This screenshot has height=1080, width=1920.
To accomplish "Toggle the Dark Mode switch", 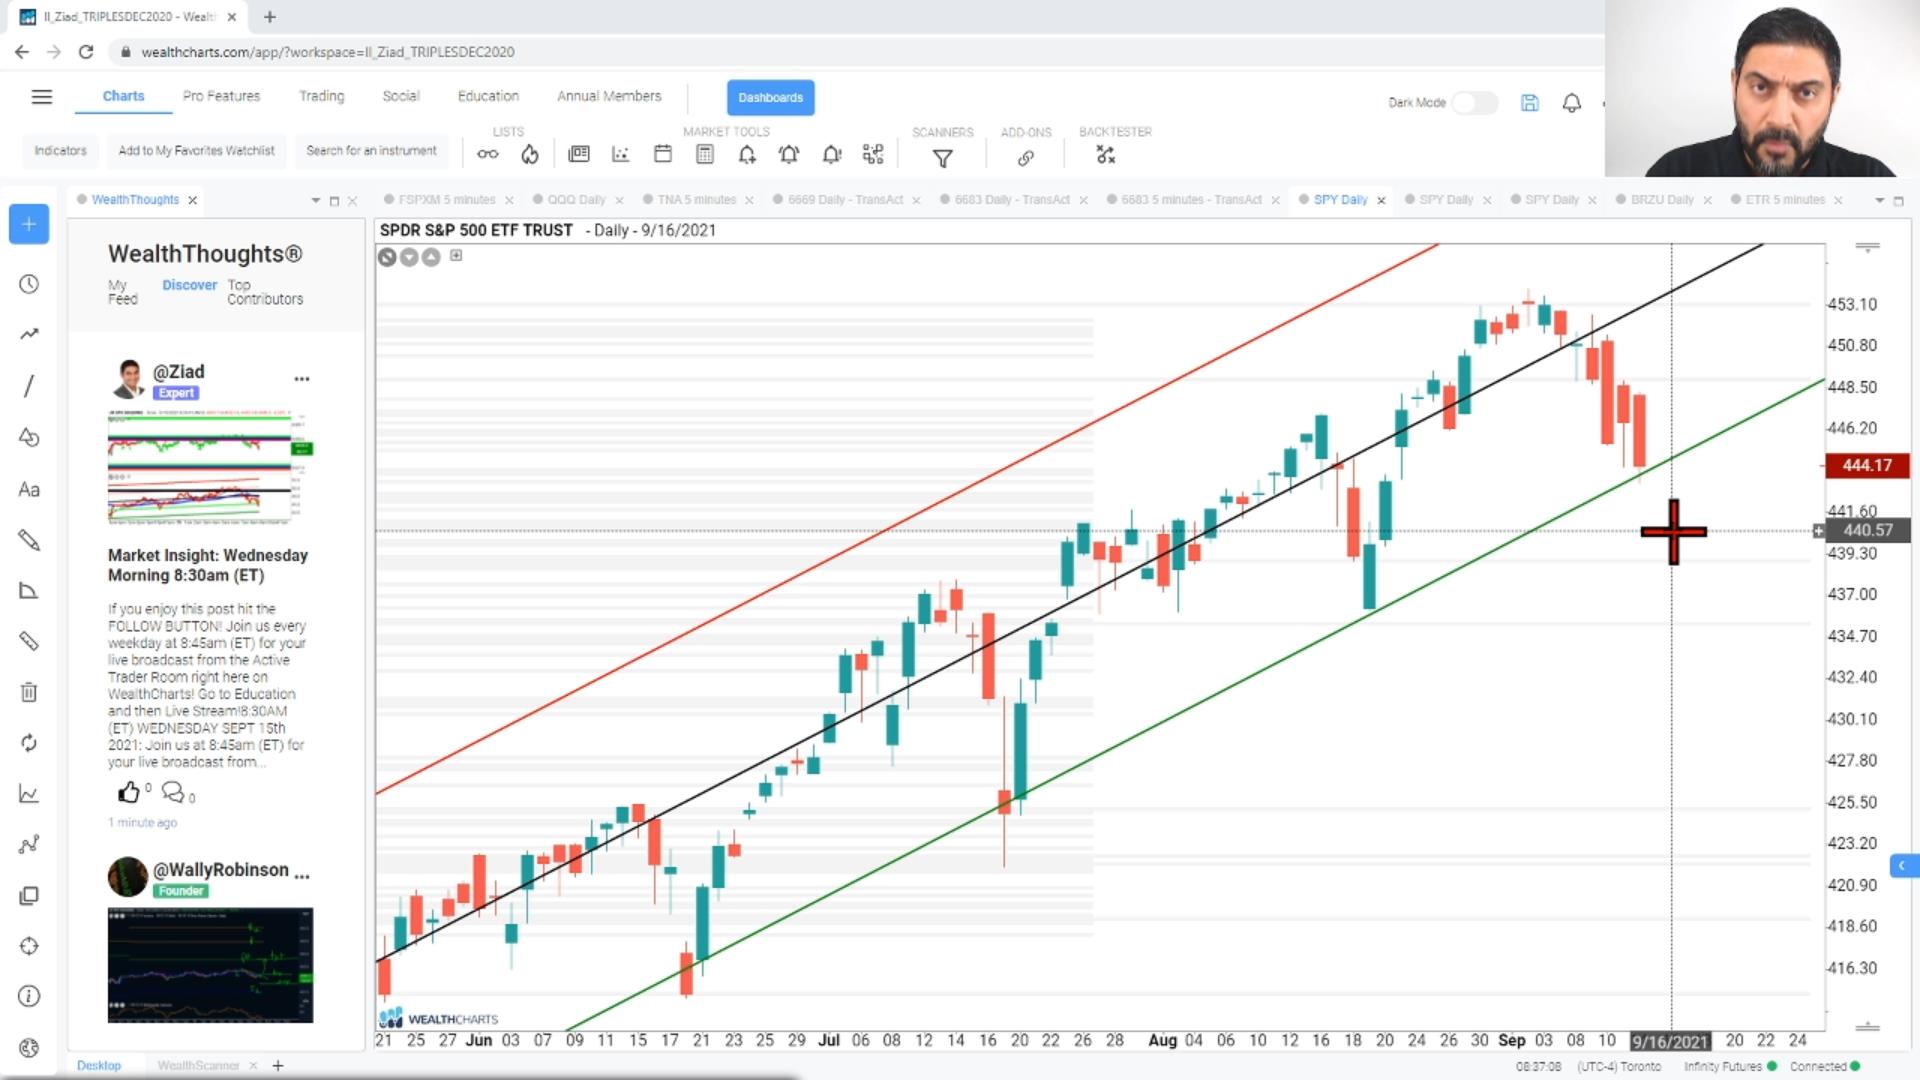I will [x=1474, y=102].
